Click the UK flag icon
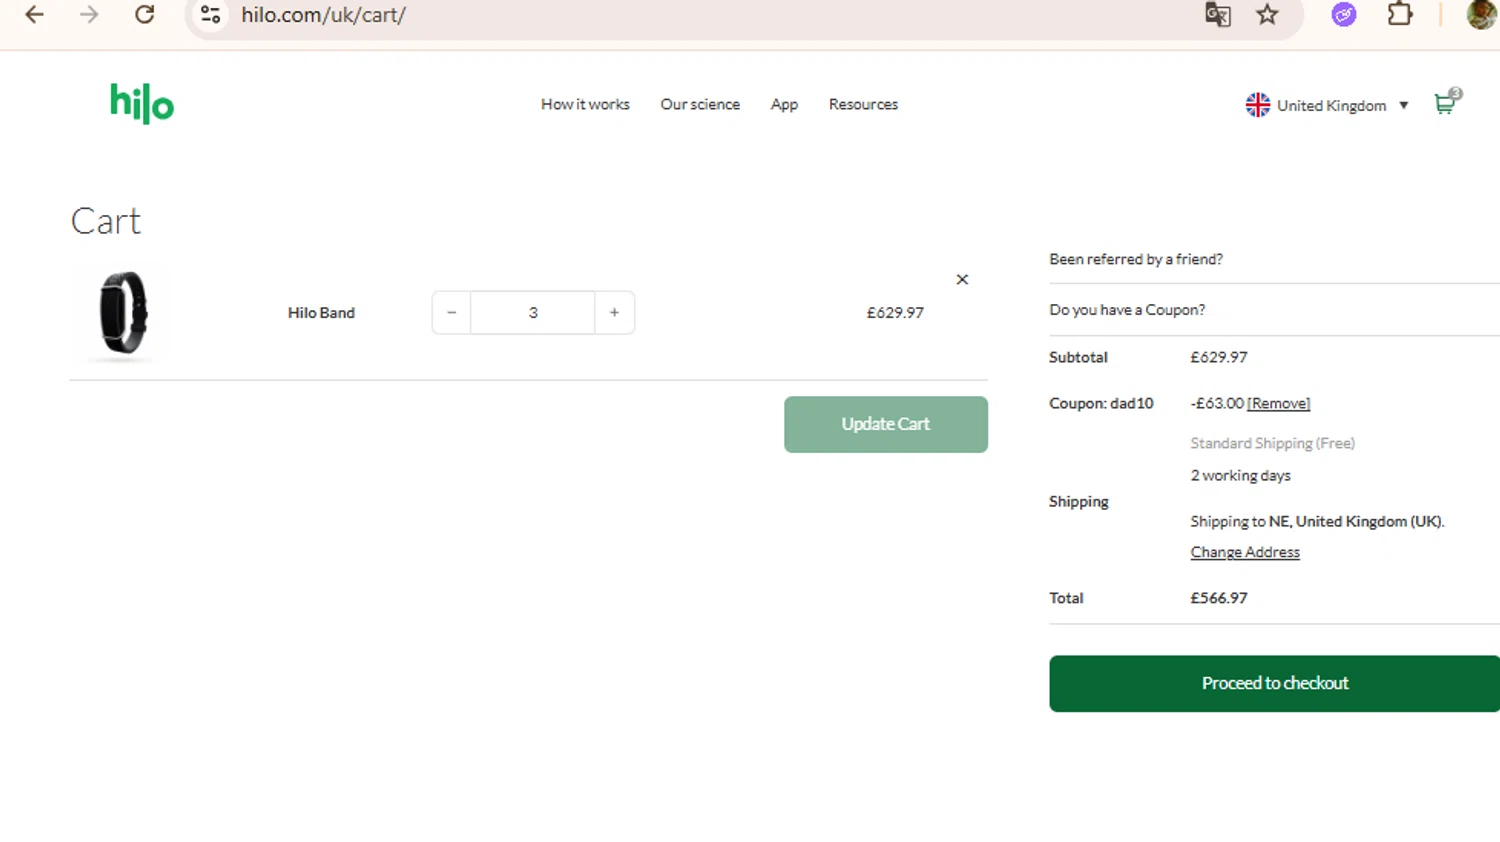The width and height of the screenshot is (1500, 842). pyautogui.click(x=1257, y=105)
